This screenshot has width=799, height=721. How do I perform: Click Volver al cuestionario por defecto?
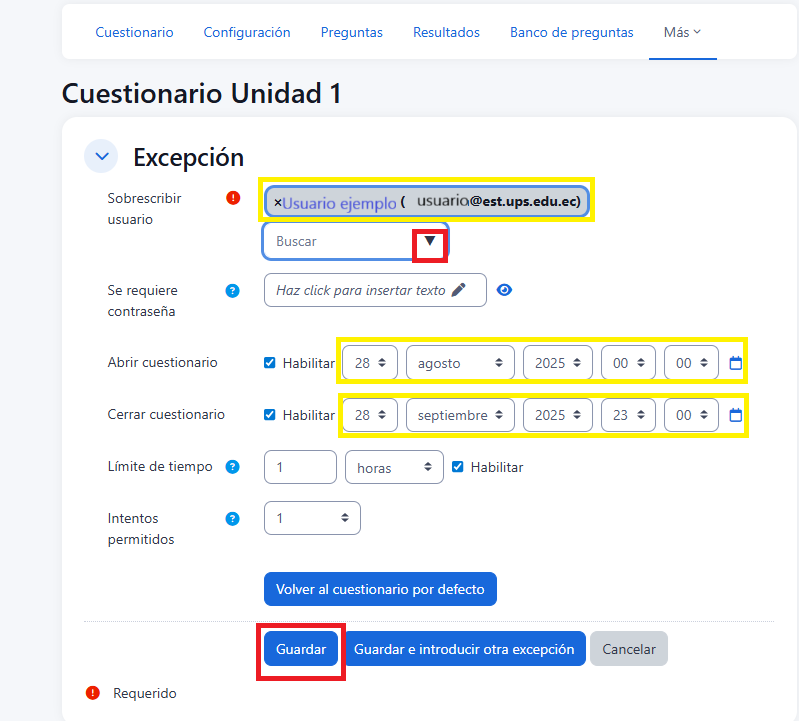[380, 589]
